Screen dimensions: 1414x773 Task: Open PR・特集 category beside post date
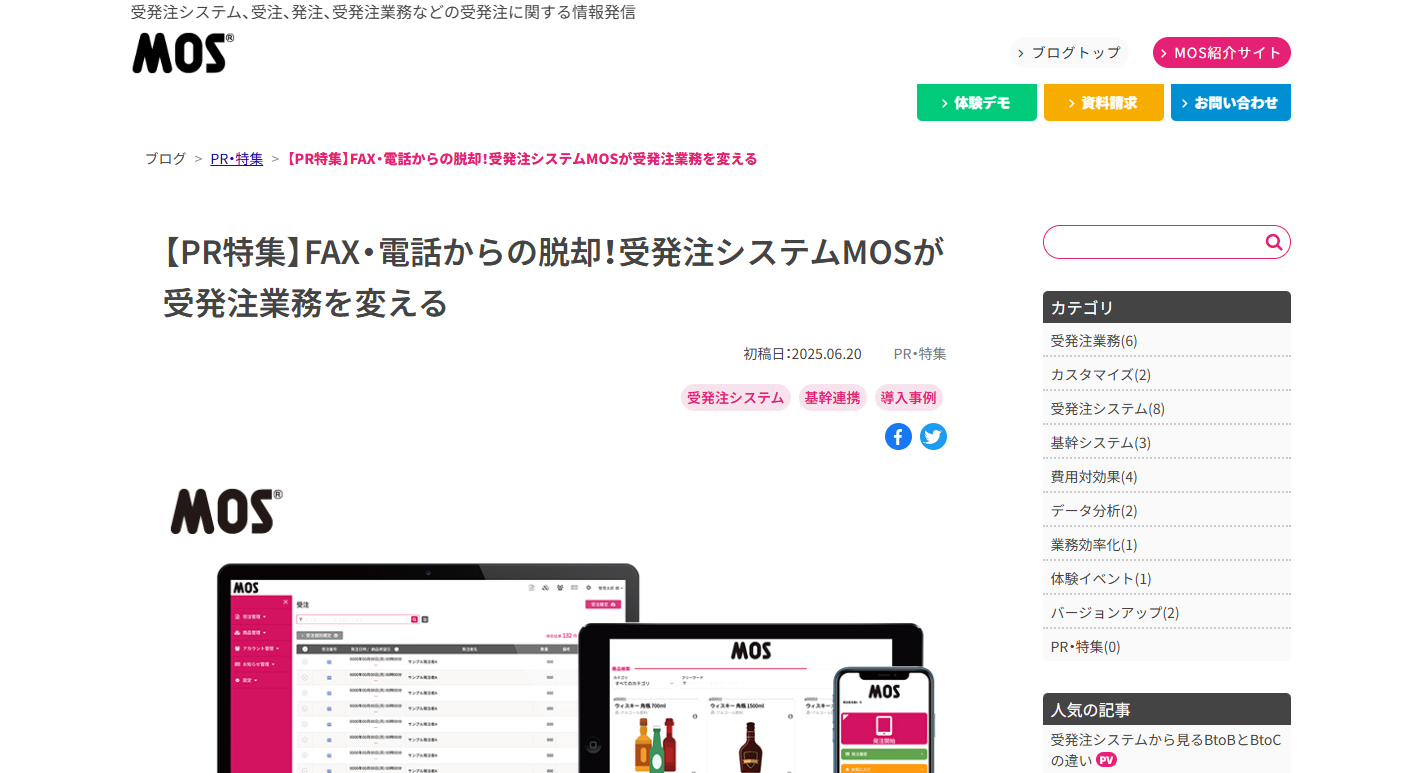click(920, 353)
